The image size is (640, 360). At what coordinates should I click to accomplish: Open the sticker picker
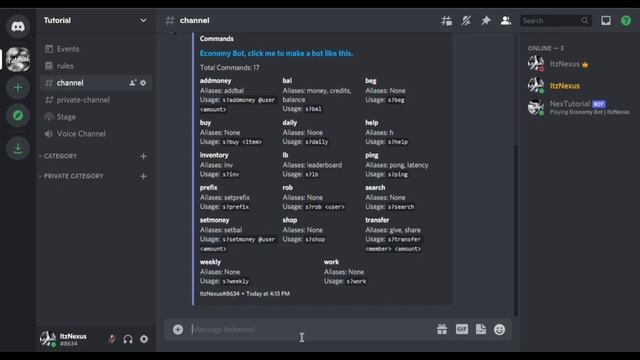pyautogui.click(x=481, y=329)
